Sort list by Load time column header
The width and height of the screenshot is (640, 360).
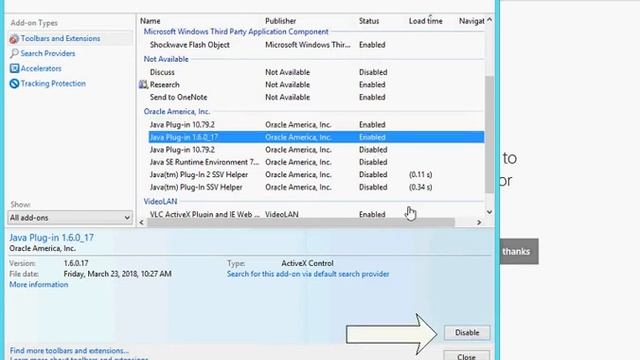[x=426, y=21]
